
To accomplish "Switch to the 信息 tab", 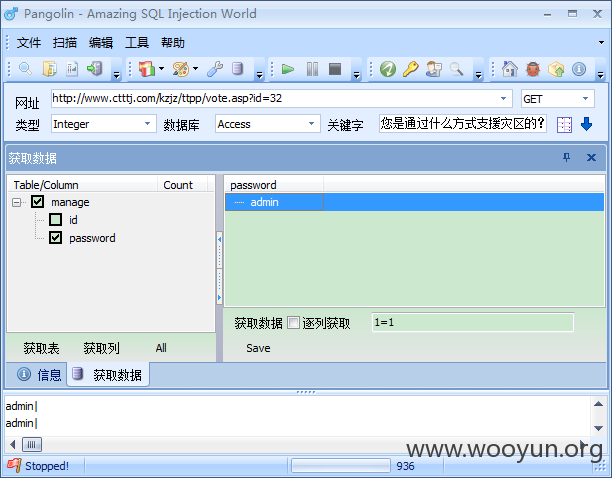I will (x=39, y=375).
